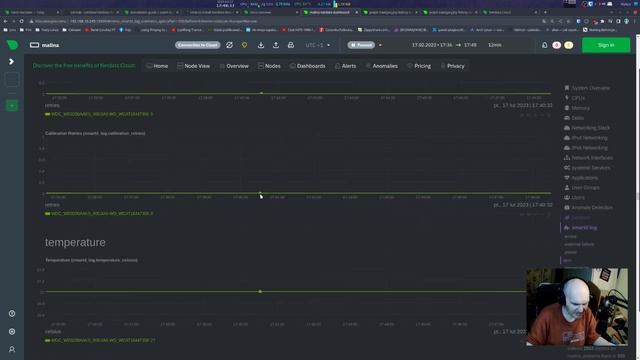Click the refresh sync icon in the top bar
Viewport: 640px width, 360px height.
[x=229, y=45]
